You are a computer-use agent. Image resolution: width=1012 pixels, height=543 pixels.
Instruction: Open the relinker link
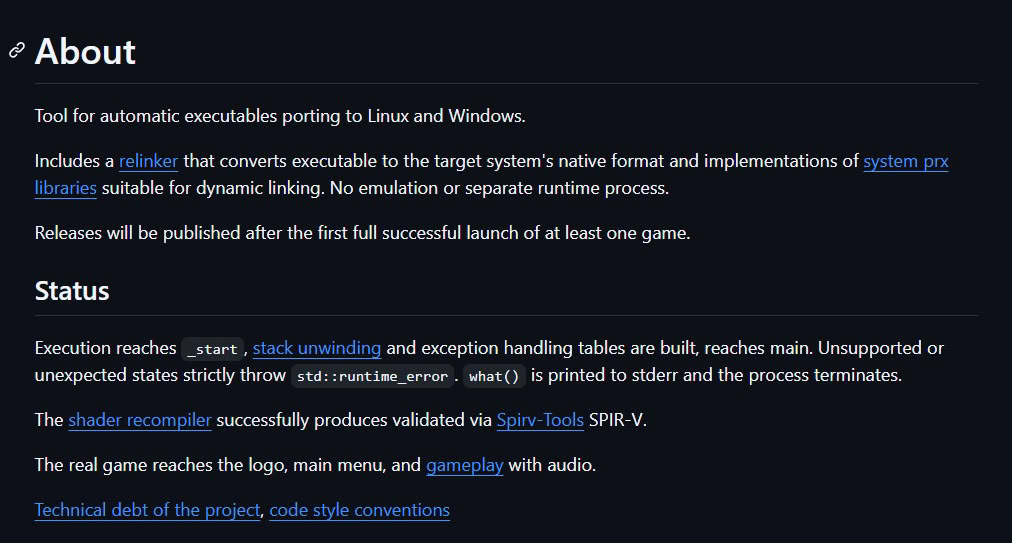coord(148,161)
